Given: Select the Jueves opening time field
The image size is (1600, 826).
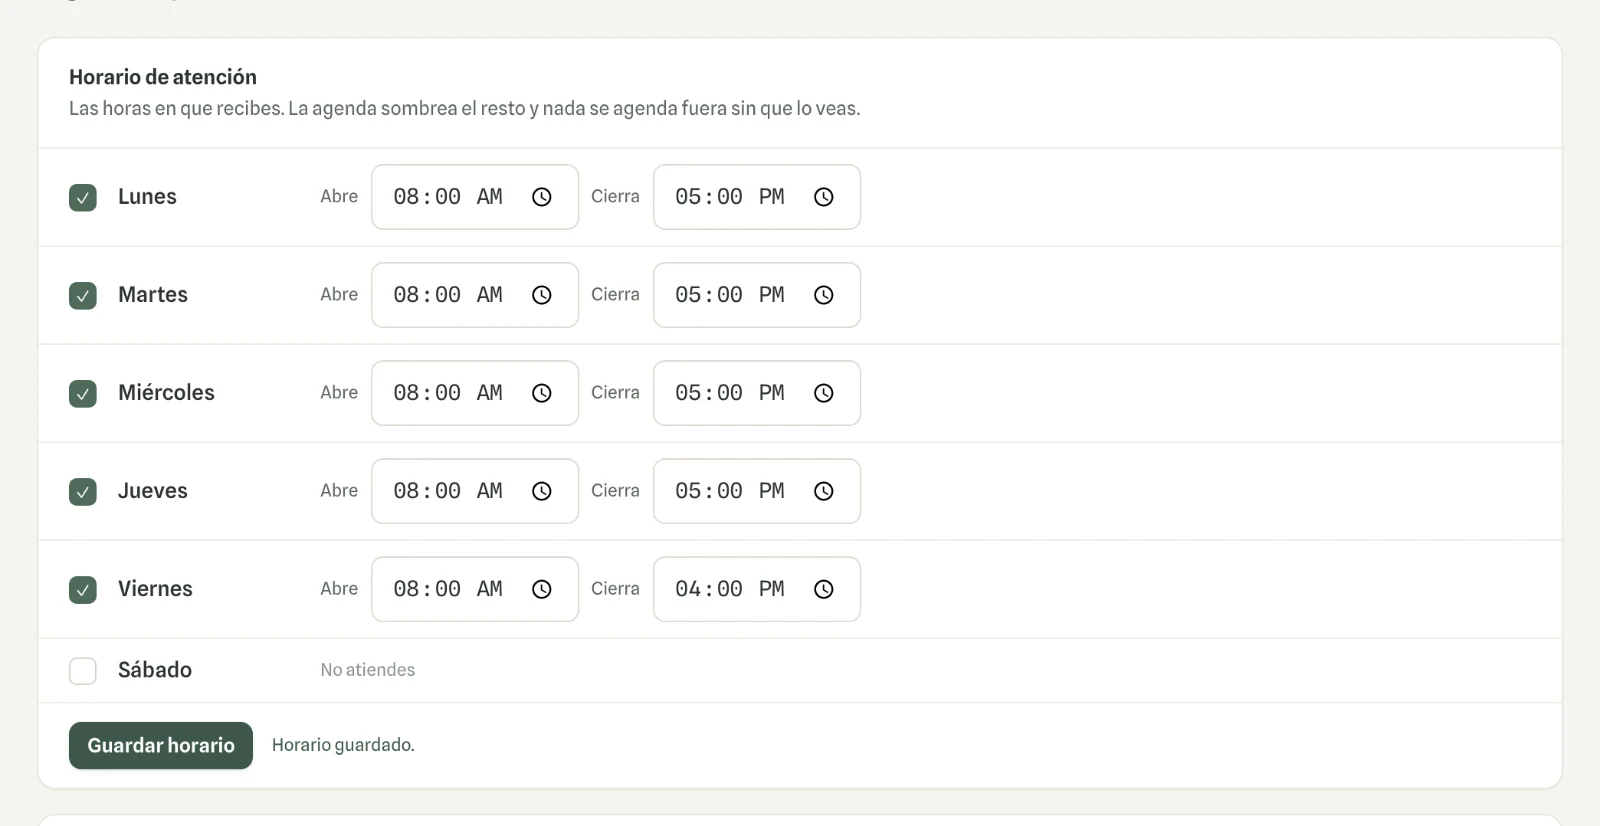Looking at the screenshot, I should pos(475,491).
